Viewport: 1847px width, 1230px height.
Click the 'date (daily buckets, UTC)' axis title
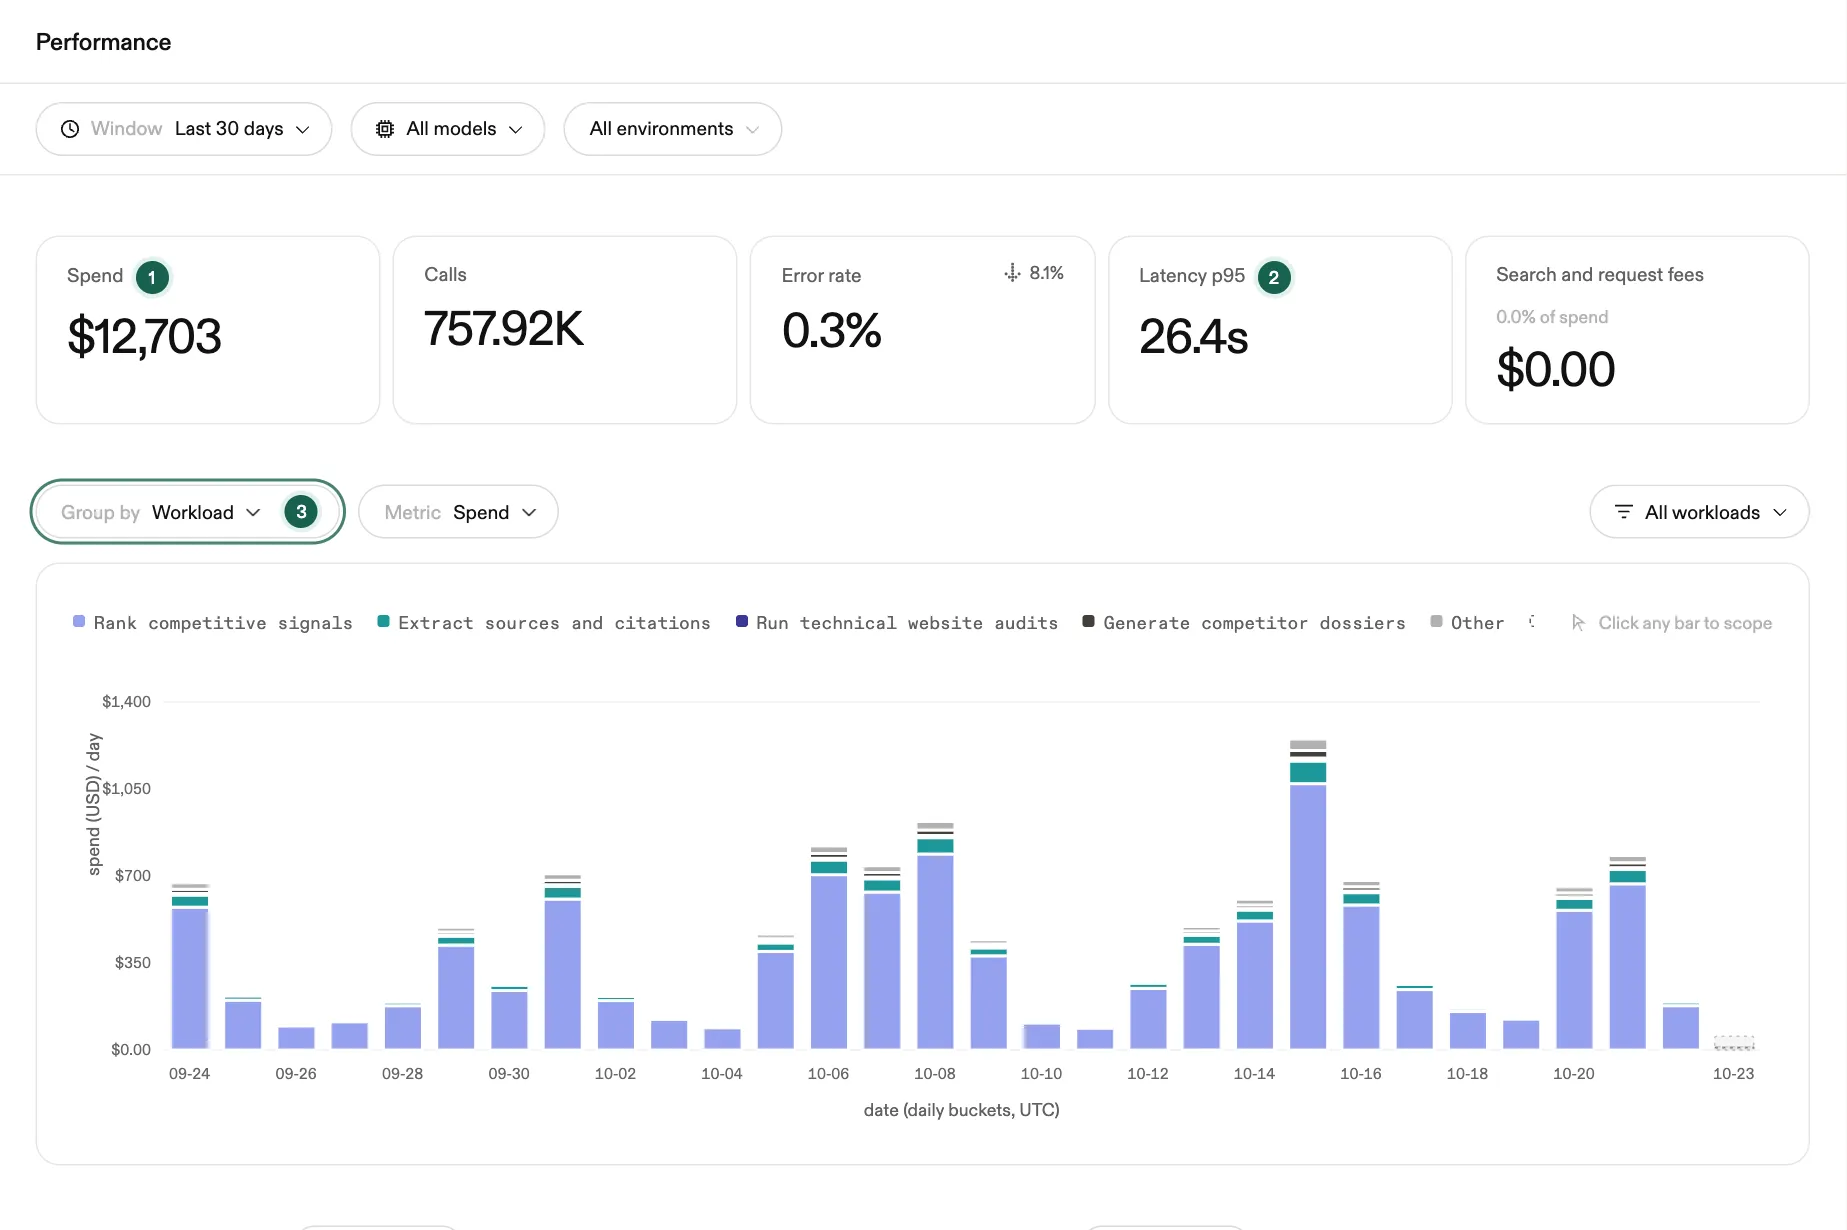pos(962,1110)
